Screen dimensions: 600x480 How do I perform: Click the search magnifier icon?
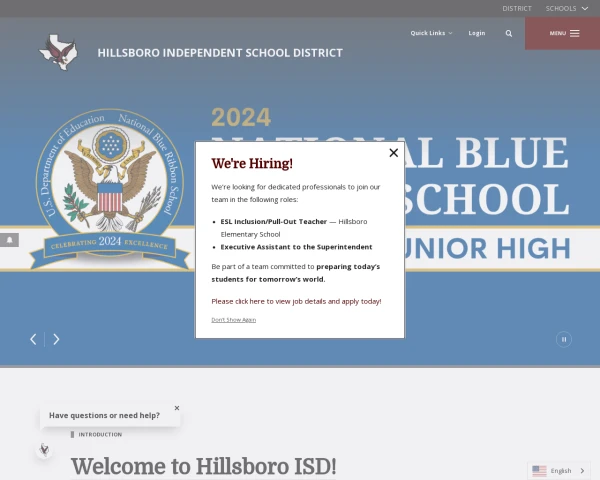click(x=509, y=33)
